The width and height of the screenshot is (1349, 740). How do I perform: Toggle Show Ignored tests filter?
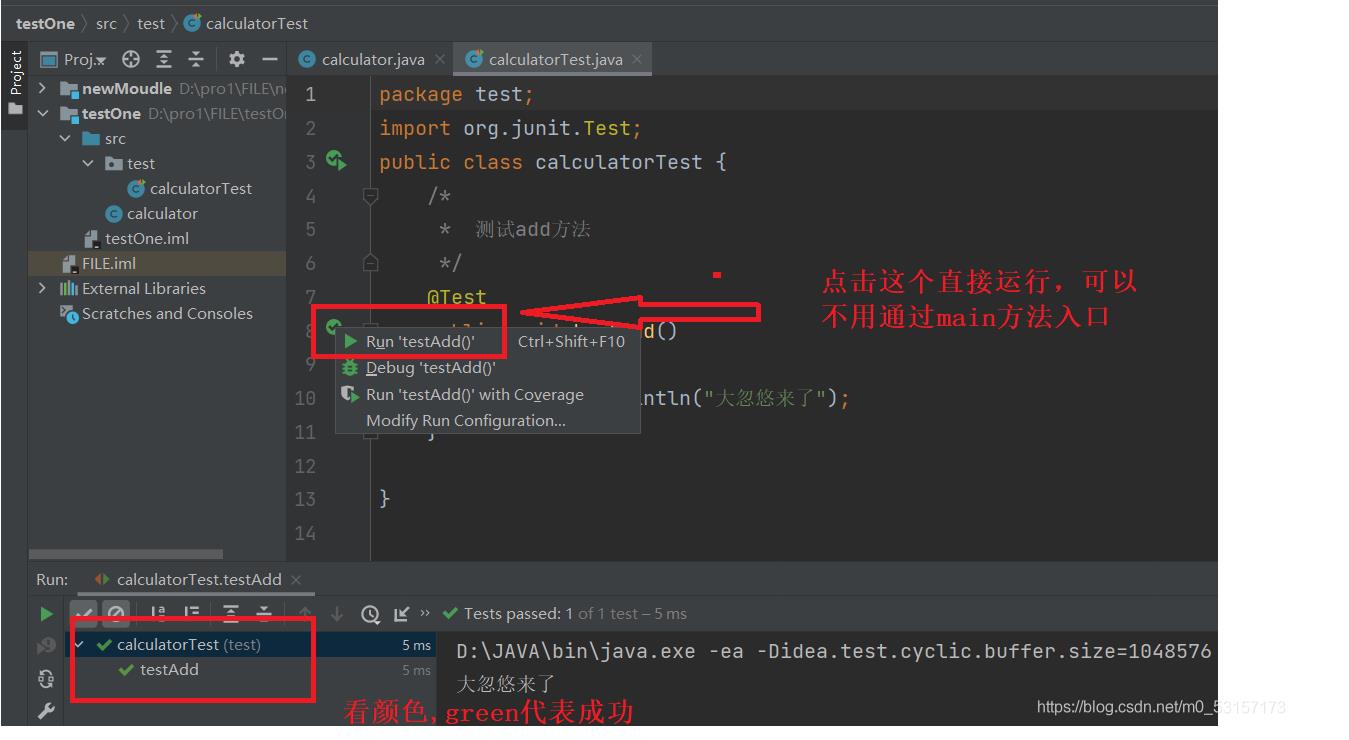coord(117,613)
